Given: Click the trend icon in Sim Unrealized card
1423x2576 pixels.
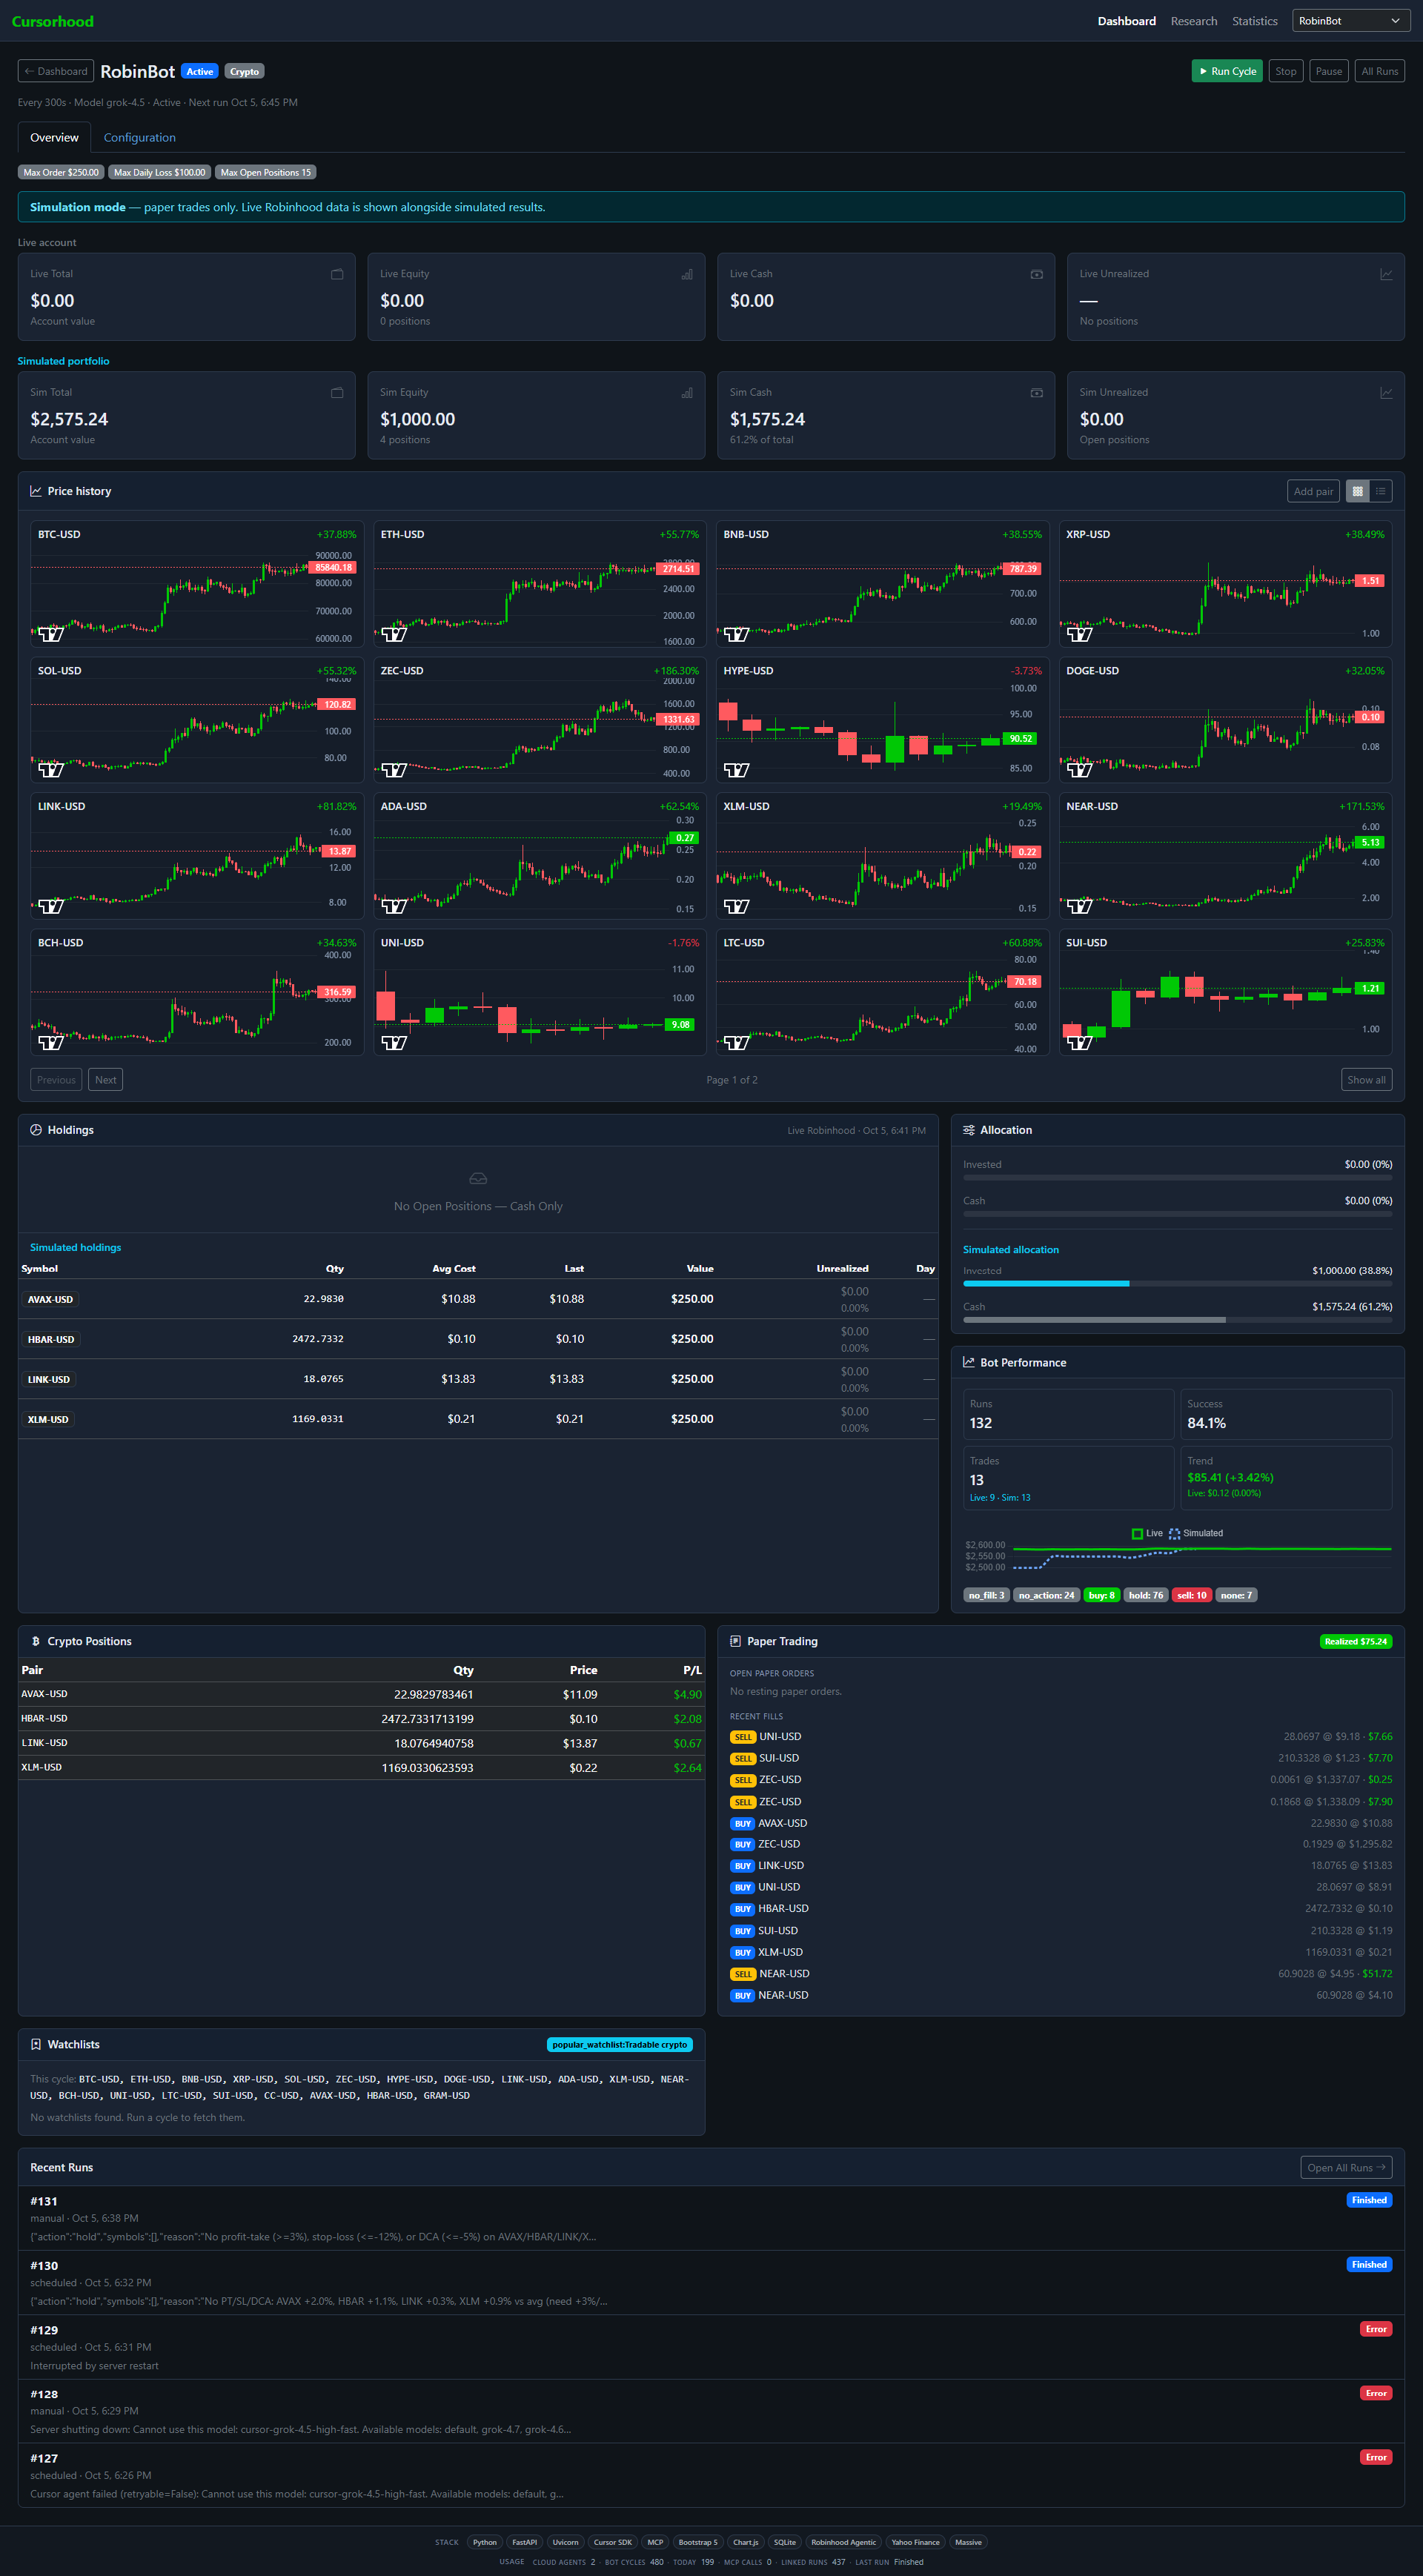Looking at the screenshot, I should click(1386, 393).
